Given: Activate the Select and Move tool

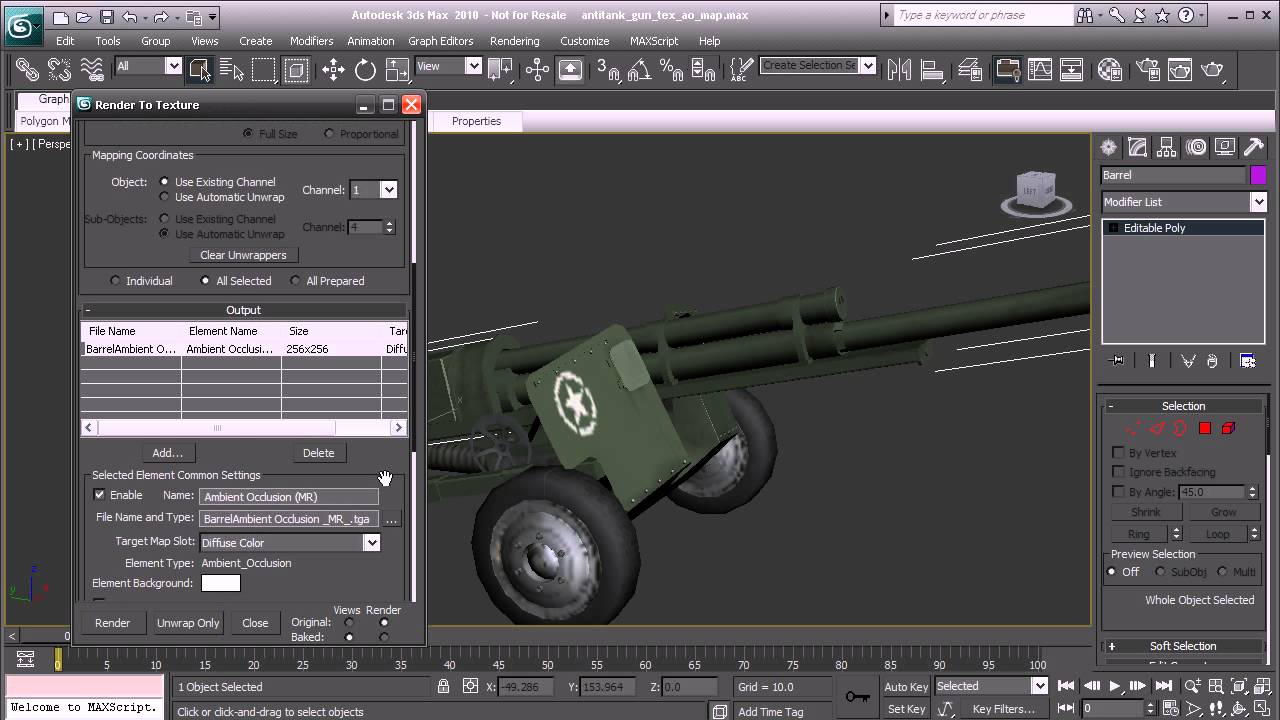Looking at the screenshot, I should [x=333, y=69].
